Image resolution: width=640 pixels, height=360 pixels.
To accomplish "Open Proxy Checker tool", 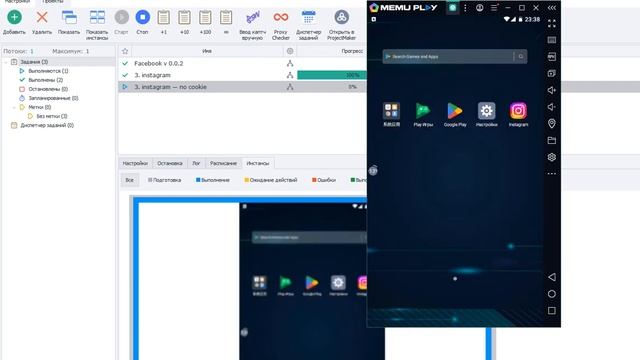I will [281, 17].
